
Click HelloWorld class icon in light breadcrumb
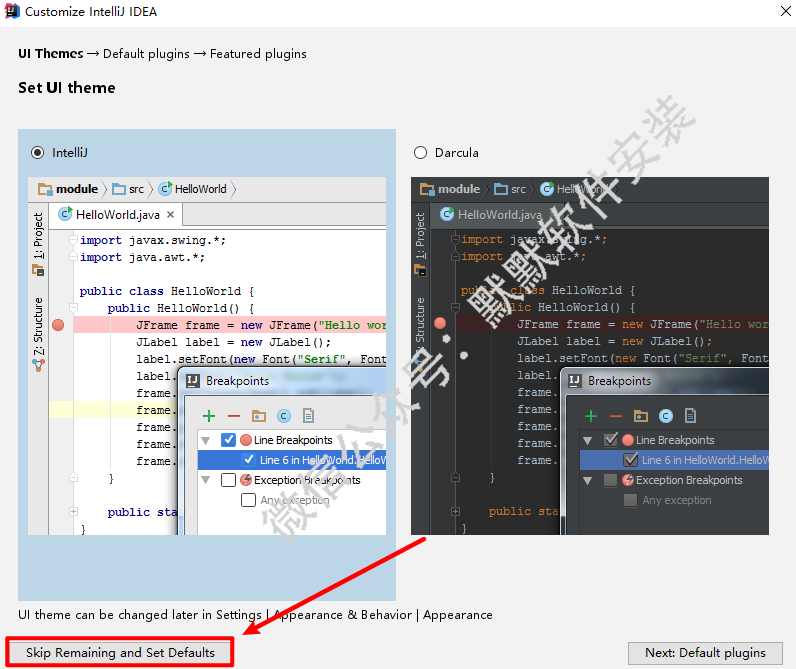click(165, 189)
